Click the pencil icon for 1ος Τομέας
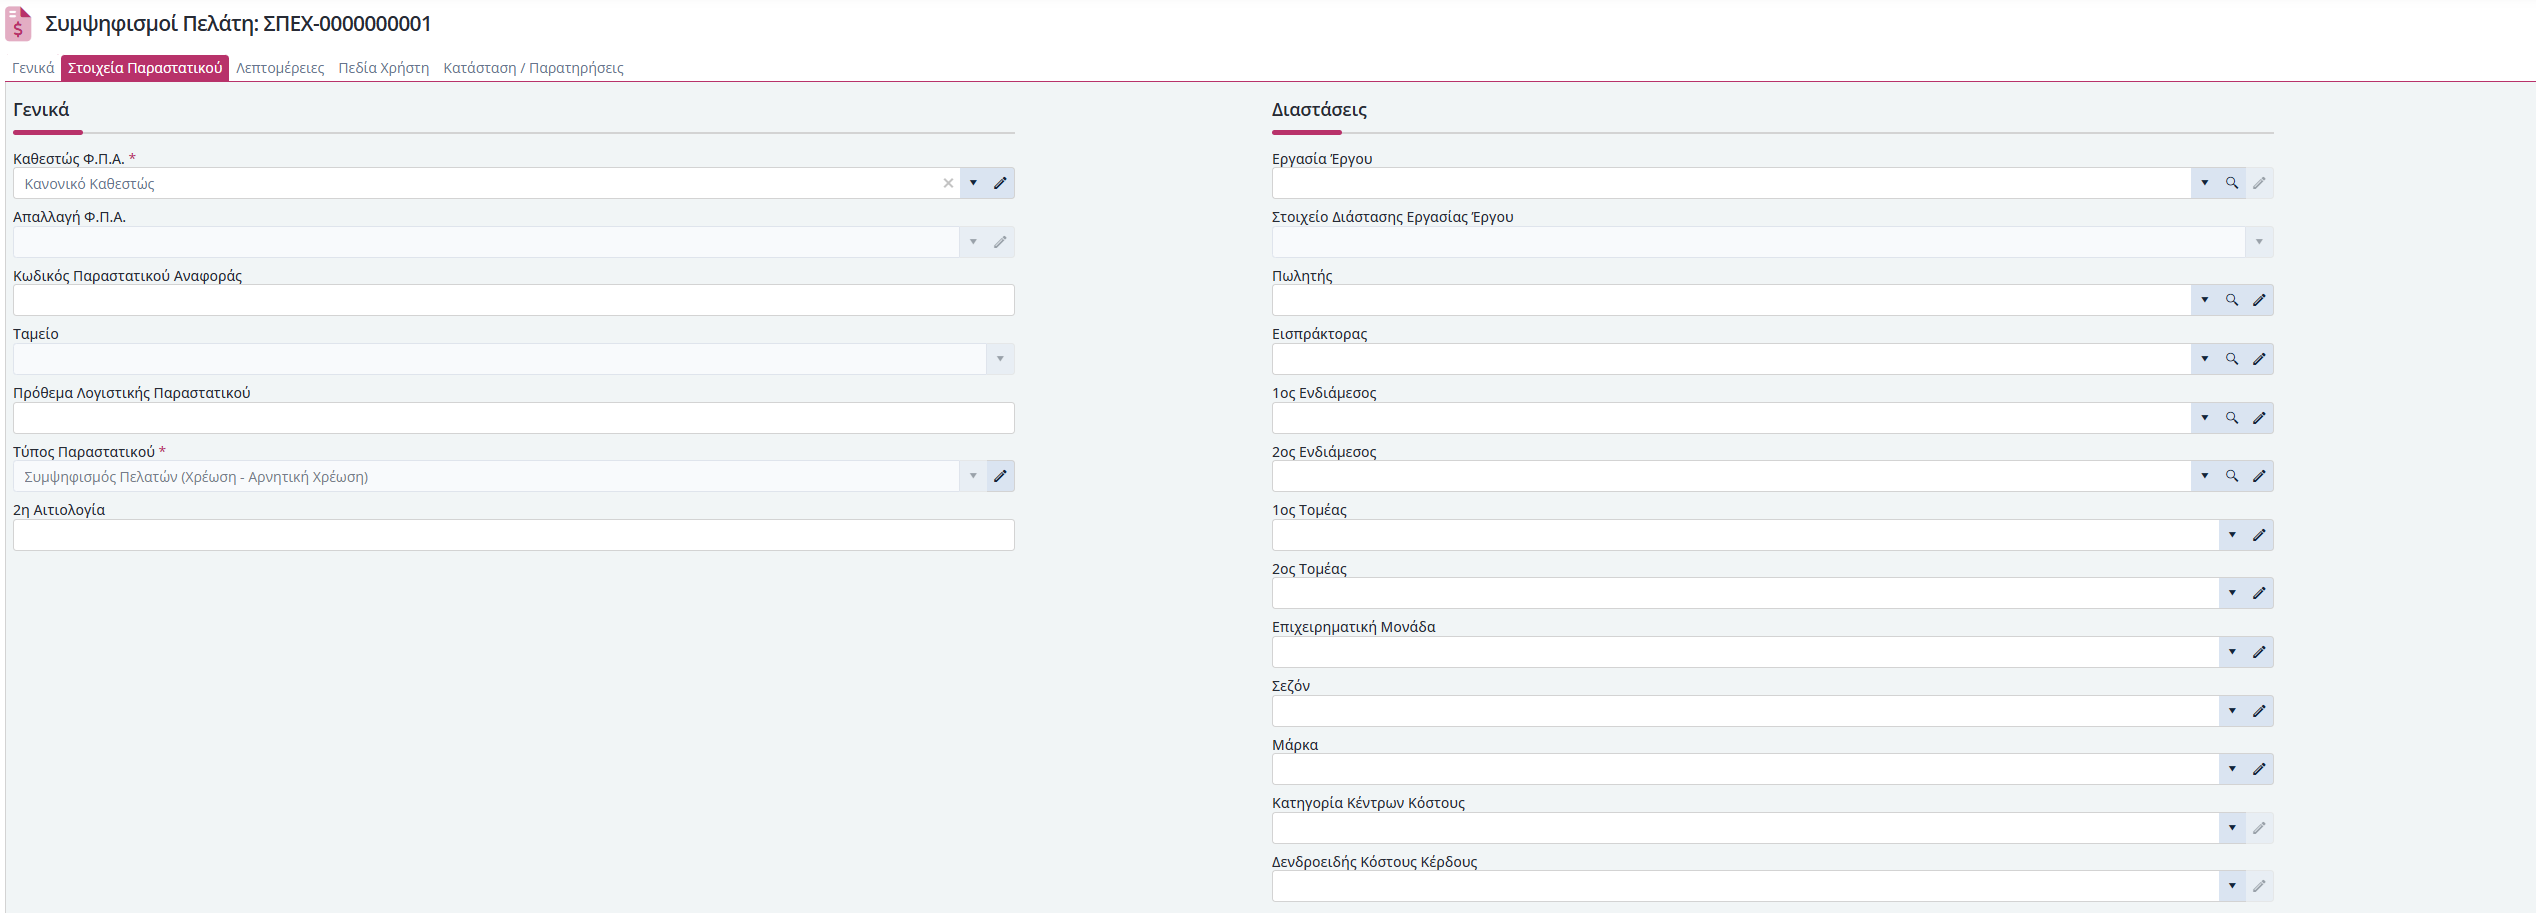The width and height of the screenshot is (2536, 913). coord(2259,535)
